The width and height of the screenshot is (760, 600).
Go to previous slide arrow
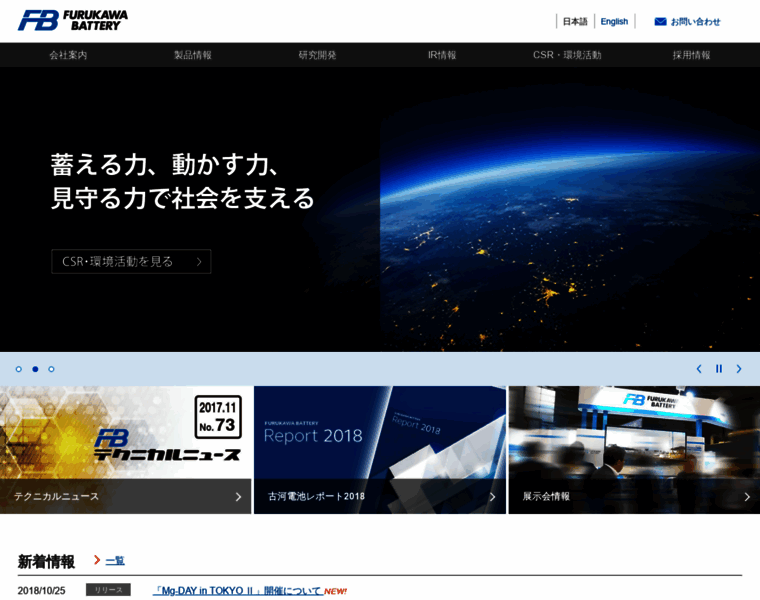(x=699, y=369)
